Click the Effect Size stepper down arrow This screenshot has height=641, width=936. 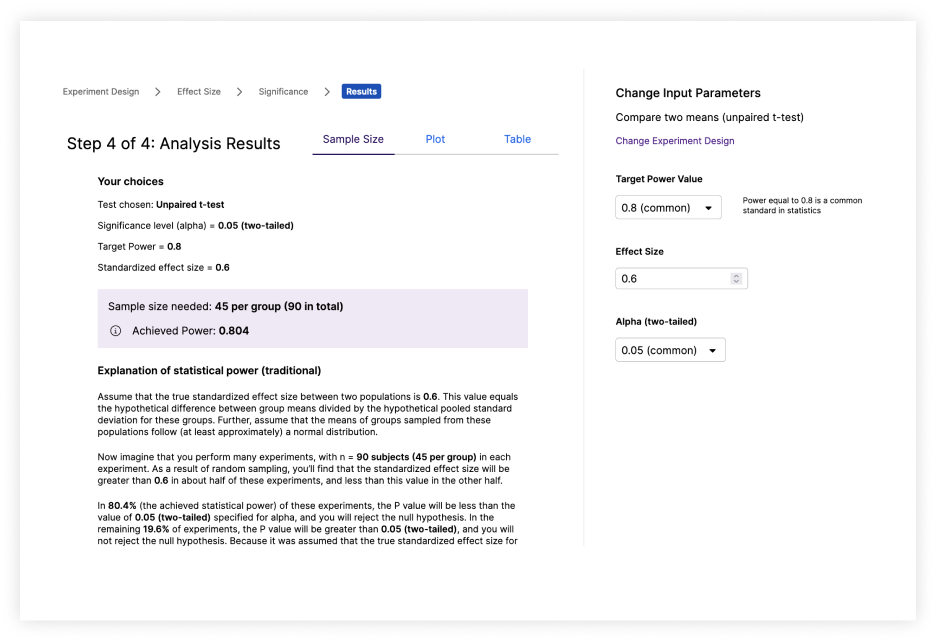(737, 281)
